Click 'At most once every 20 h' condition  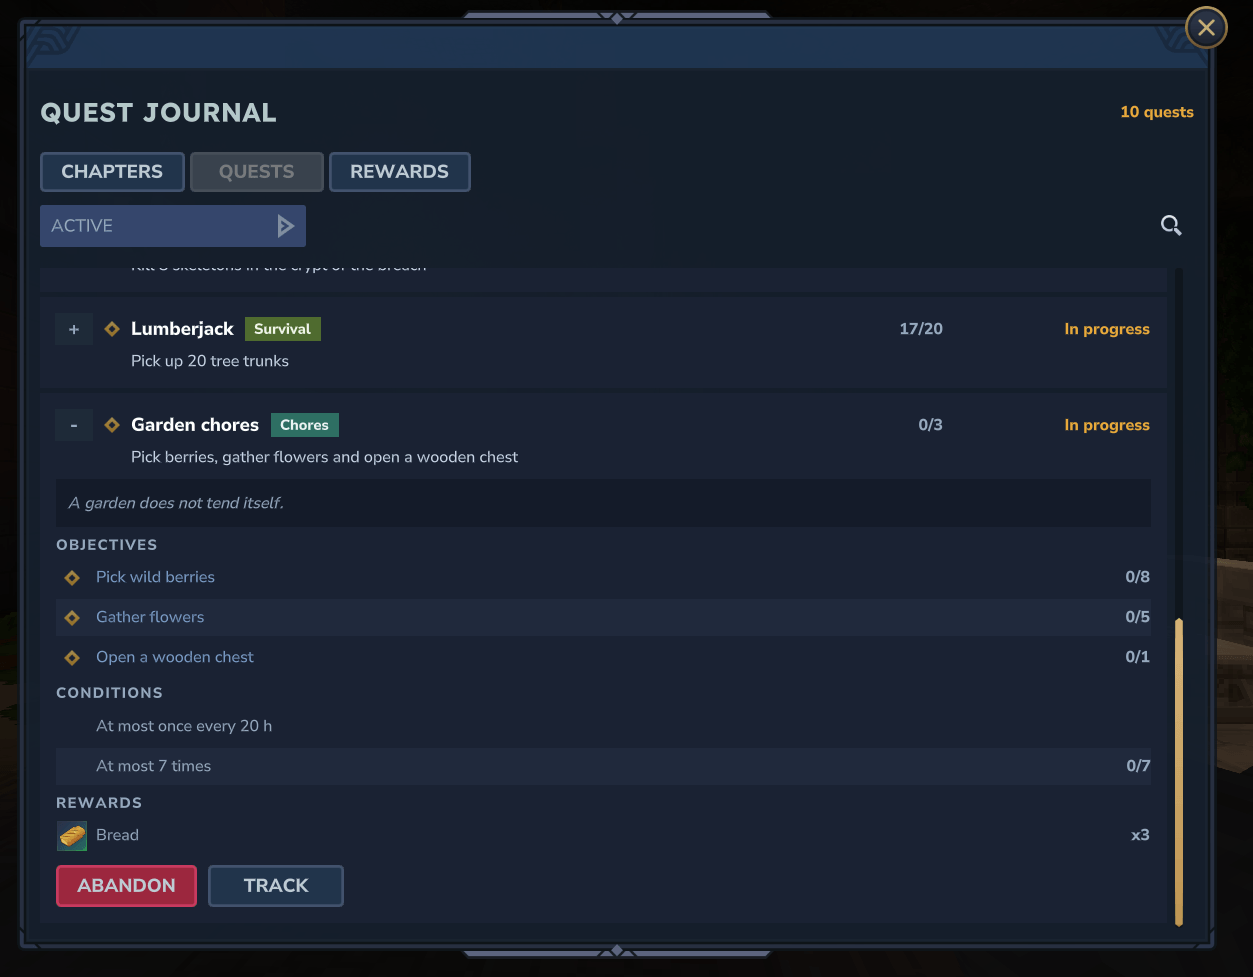point(184,726)
